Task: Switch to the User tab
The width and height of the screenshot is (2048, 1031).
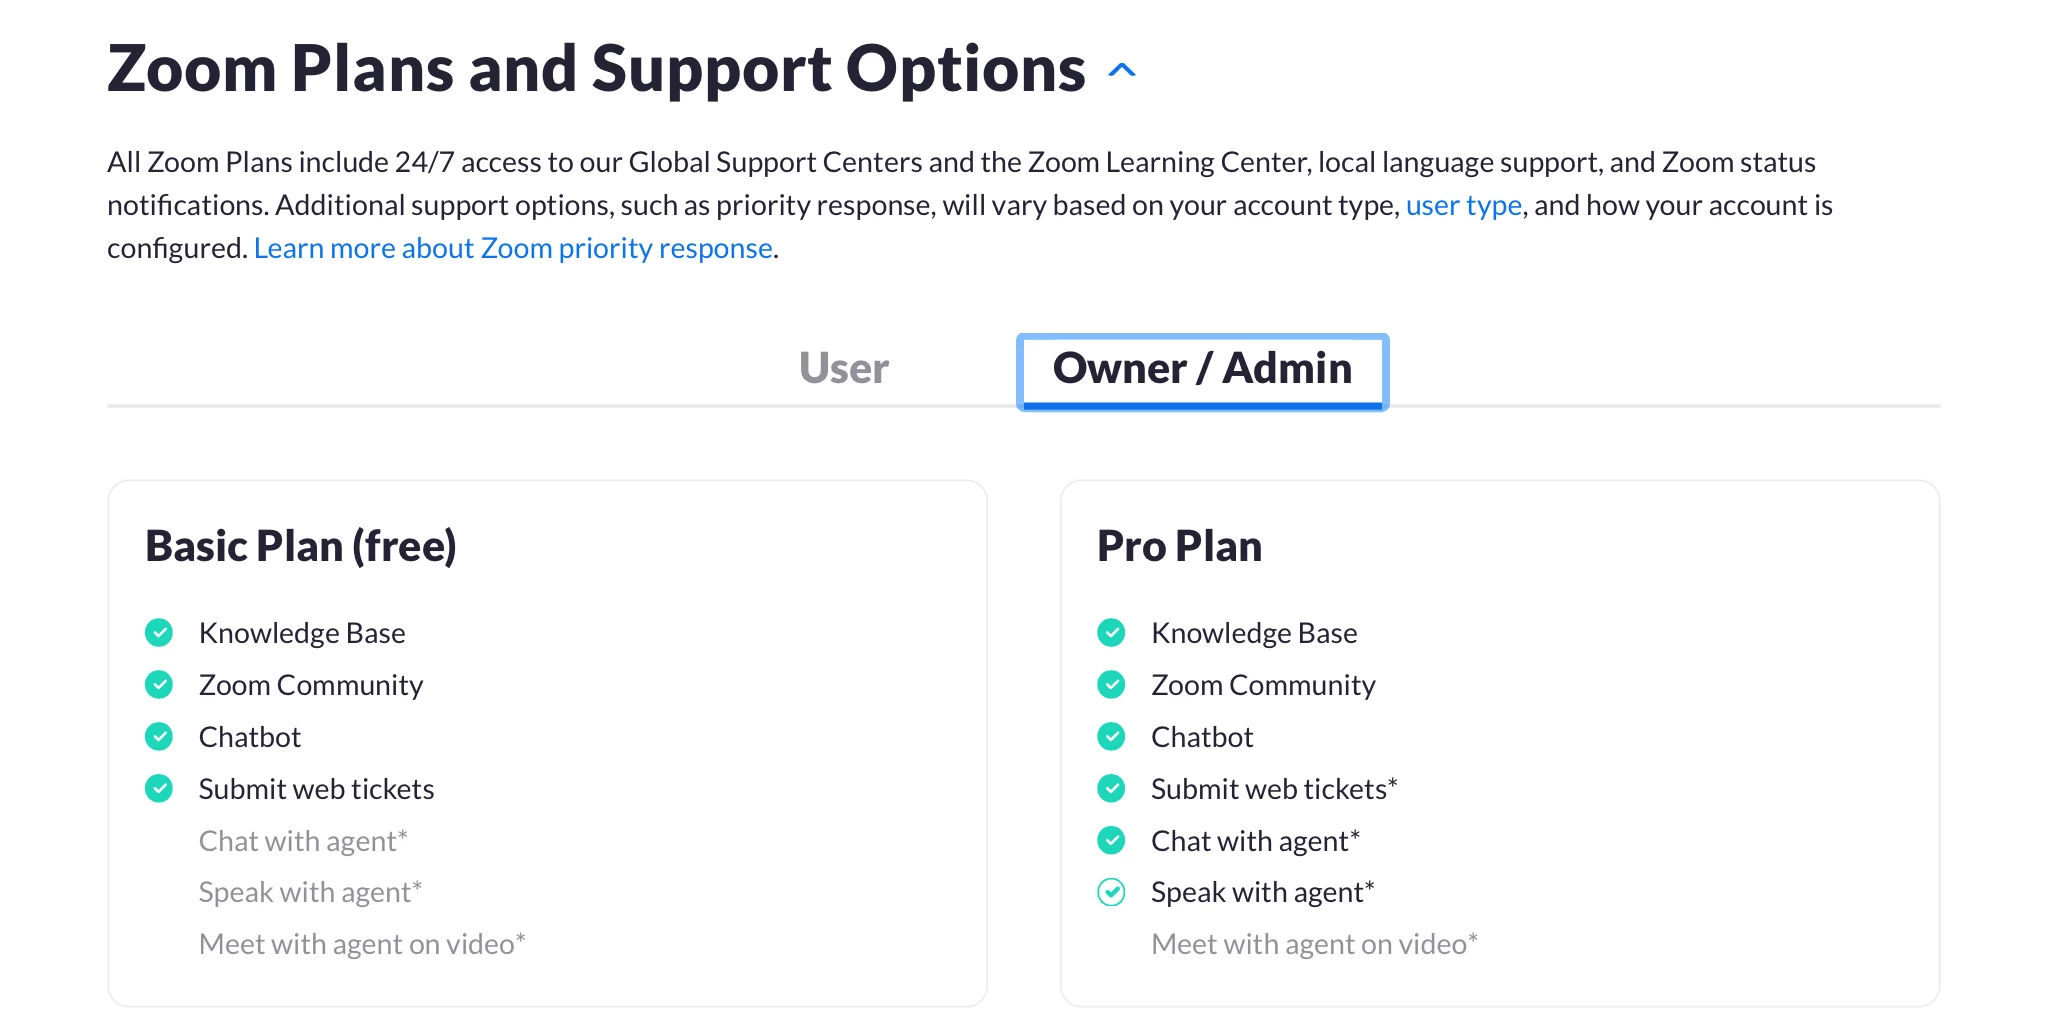Action: (843, 368)
